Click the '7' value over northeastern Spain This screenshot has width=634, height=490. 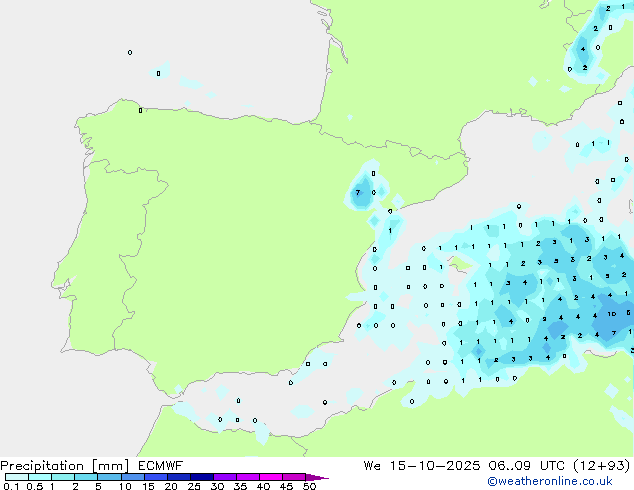[357, 192]
